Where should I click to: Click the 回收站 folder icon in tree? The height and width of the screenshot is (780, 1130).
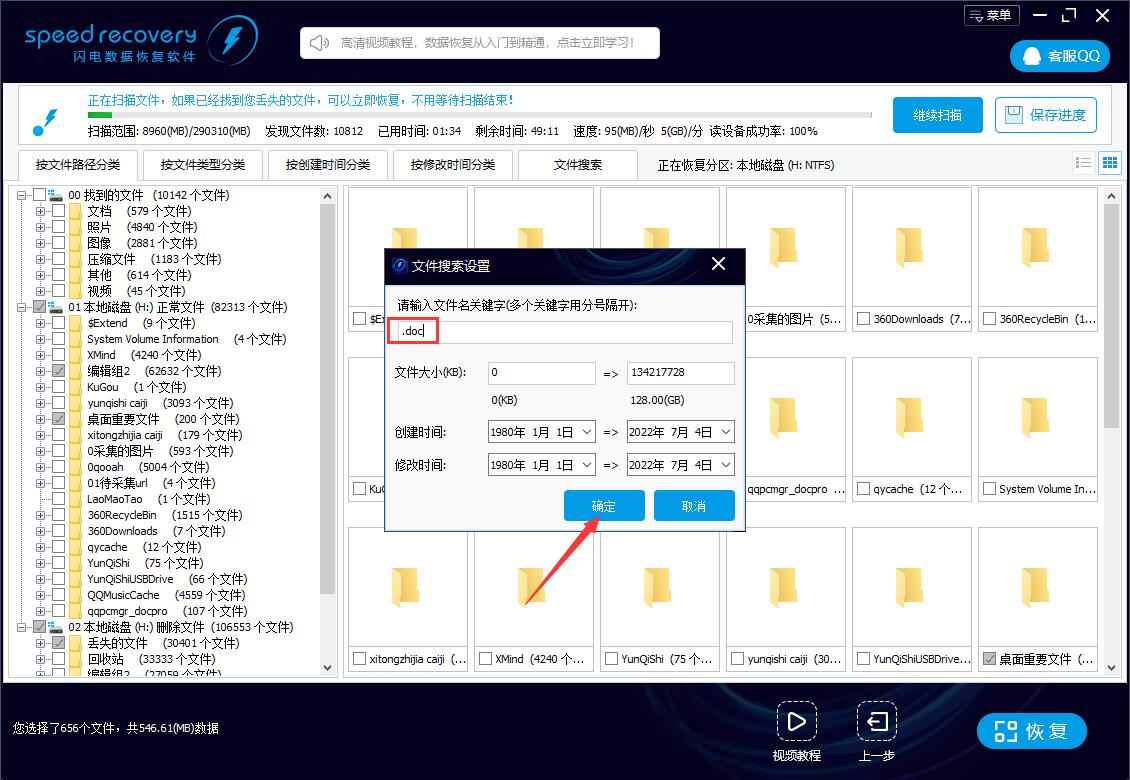(76, 659)
